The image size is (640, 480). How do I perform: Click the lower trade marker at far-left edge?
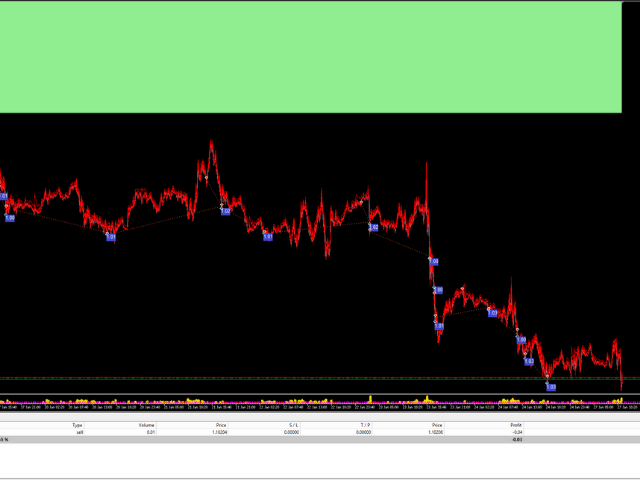coord(9,217)
